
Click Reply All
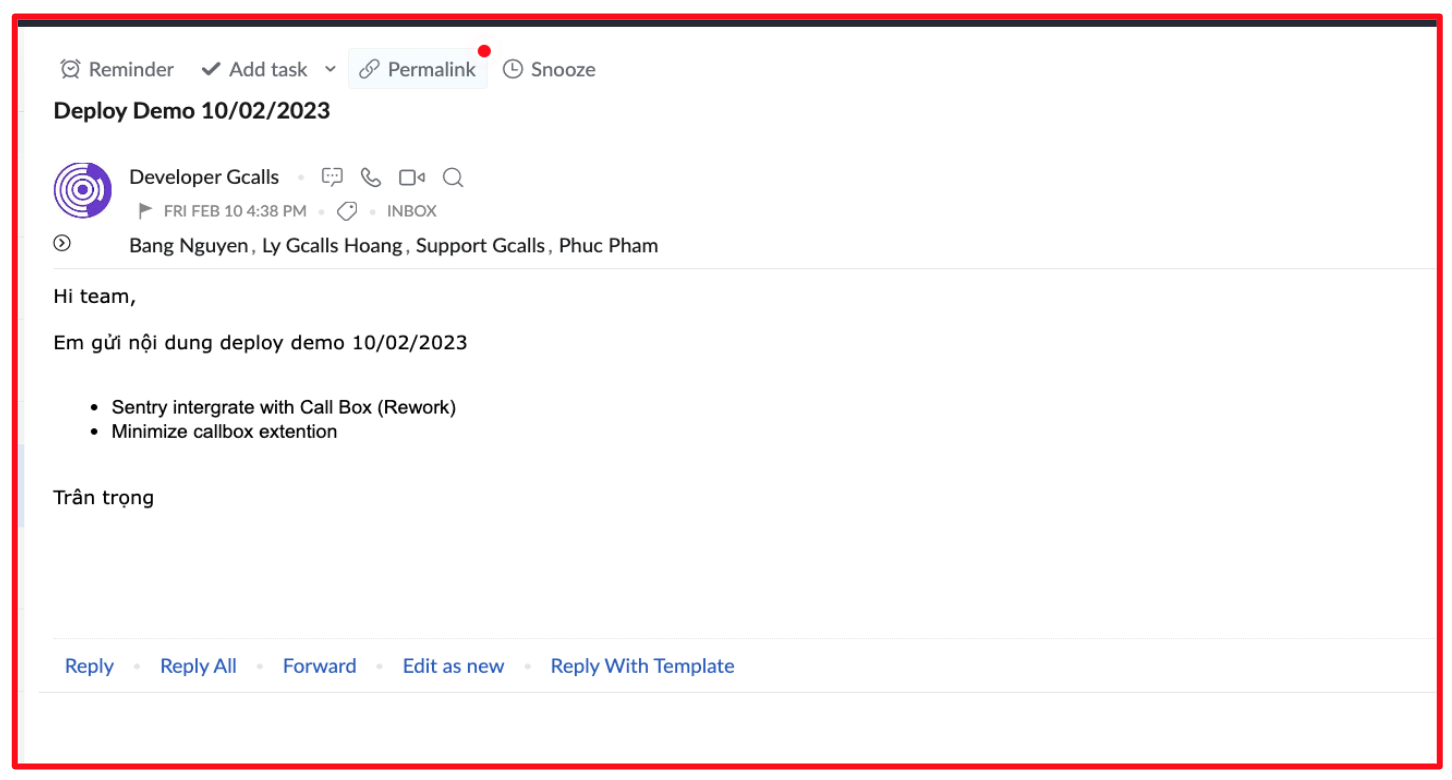(x=198, y=666)
